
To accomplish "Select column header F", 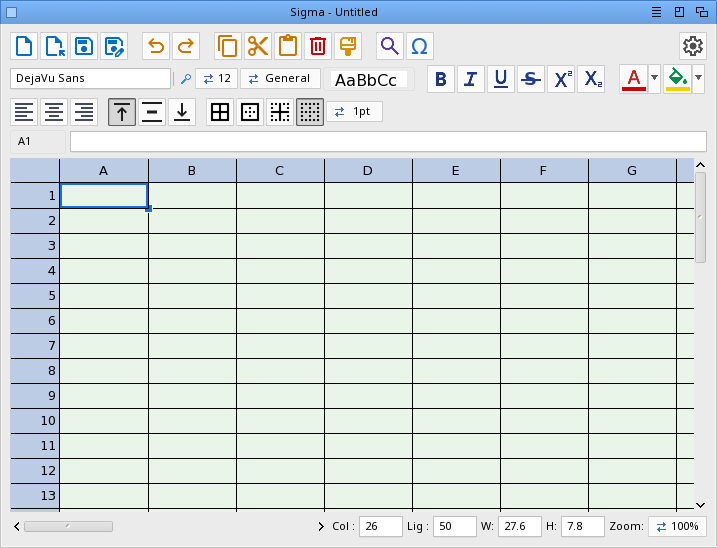I will pyautogui.click(x=544, y=171).
